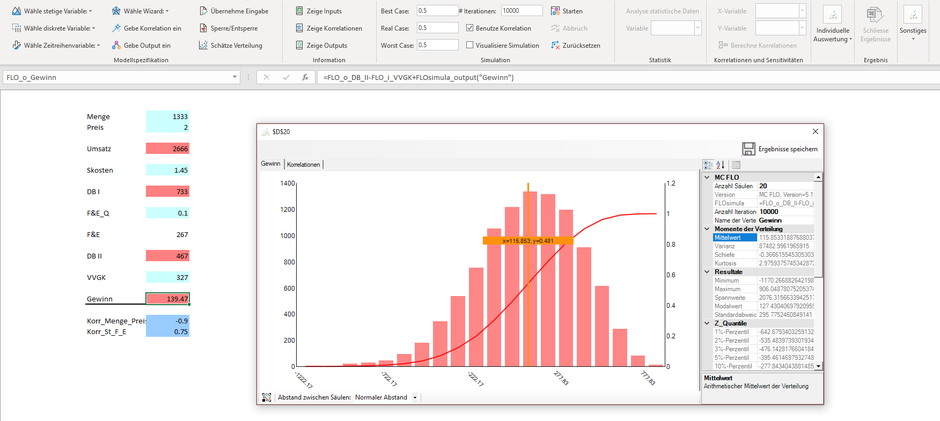This screenshot has height=421, width=940.
Task: Select the VVGK cell 327
Action: click(x=168, y=278)
